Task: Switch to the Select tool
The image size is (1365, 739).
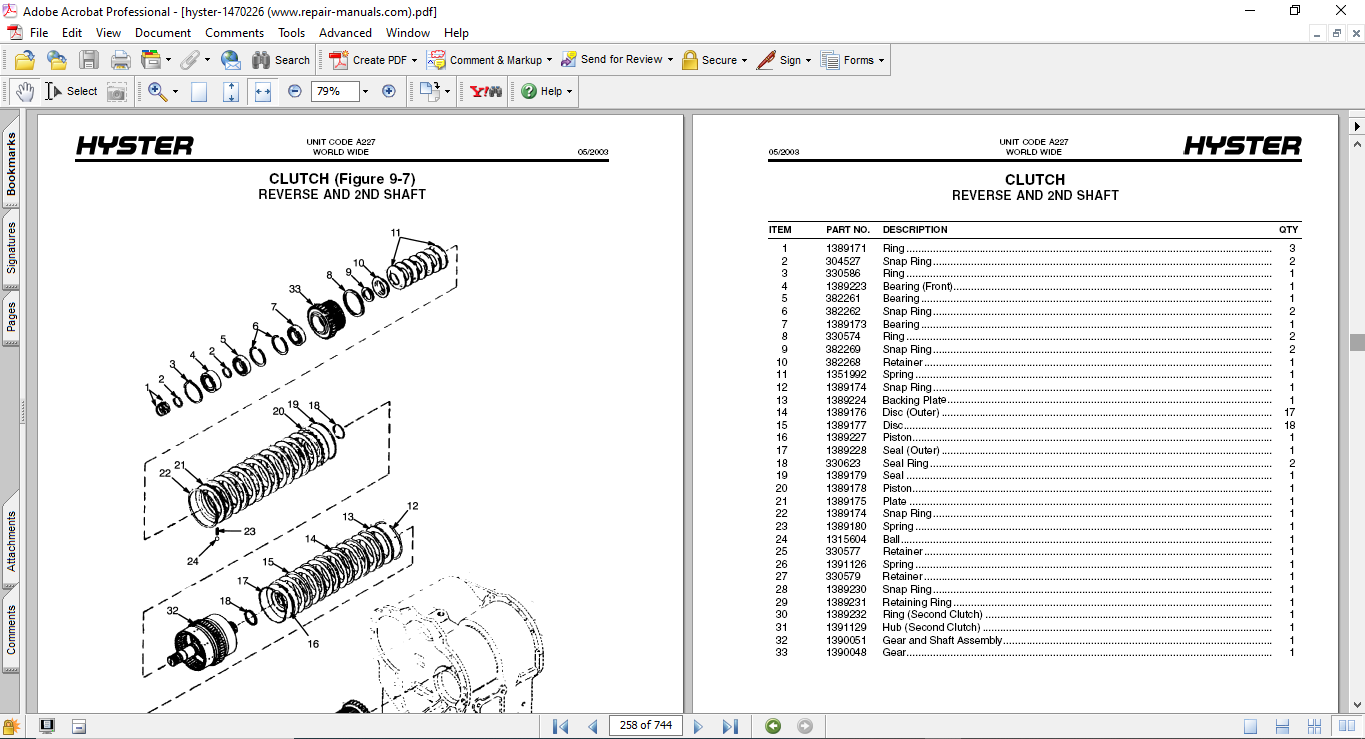Action: [70, 91]
